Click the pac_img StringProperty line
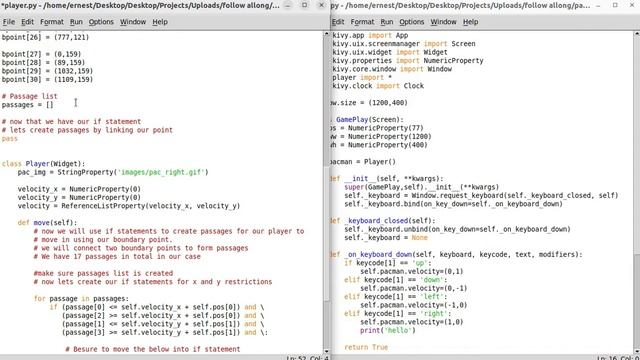 [113, 172]
